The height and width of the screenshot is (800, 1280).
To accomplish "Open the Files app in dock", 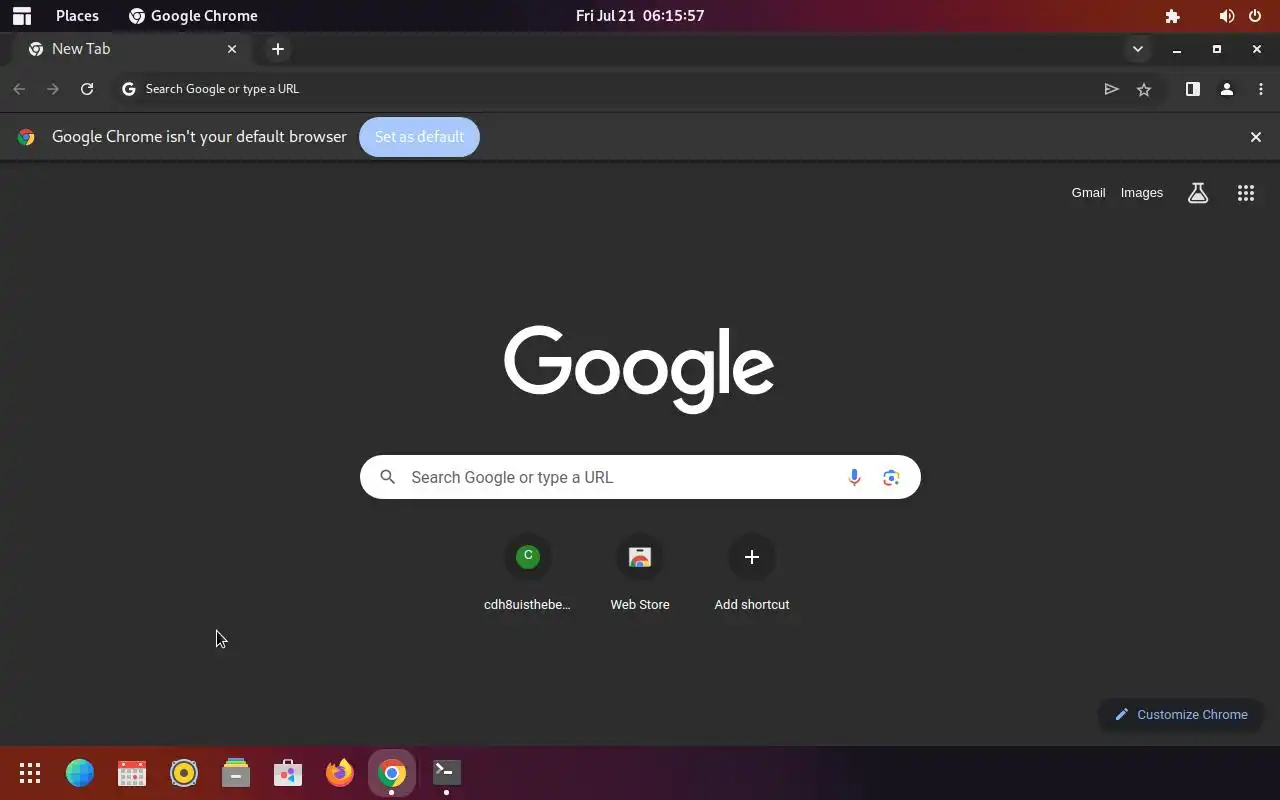I will coord(236,773).
